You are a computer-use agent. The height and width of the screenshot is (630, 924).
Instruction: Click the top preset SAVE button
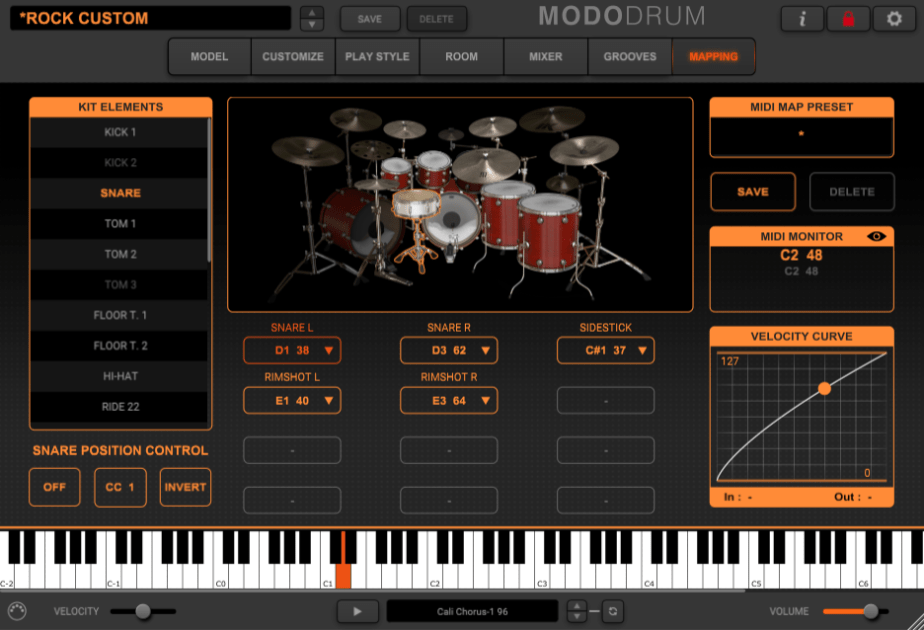point(369,19)
